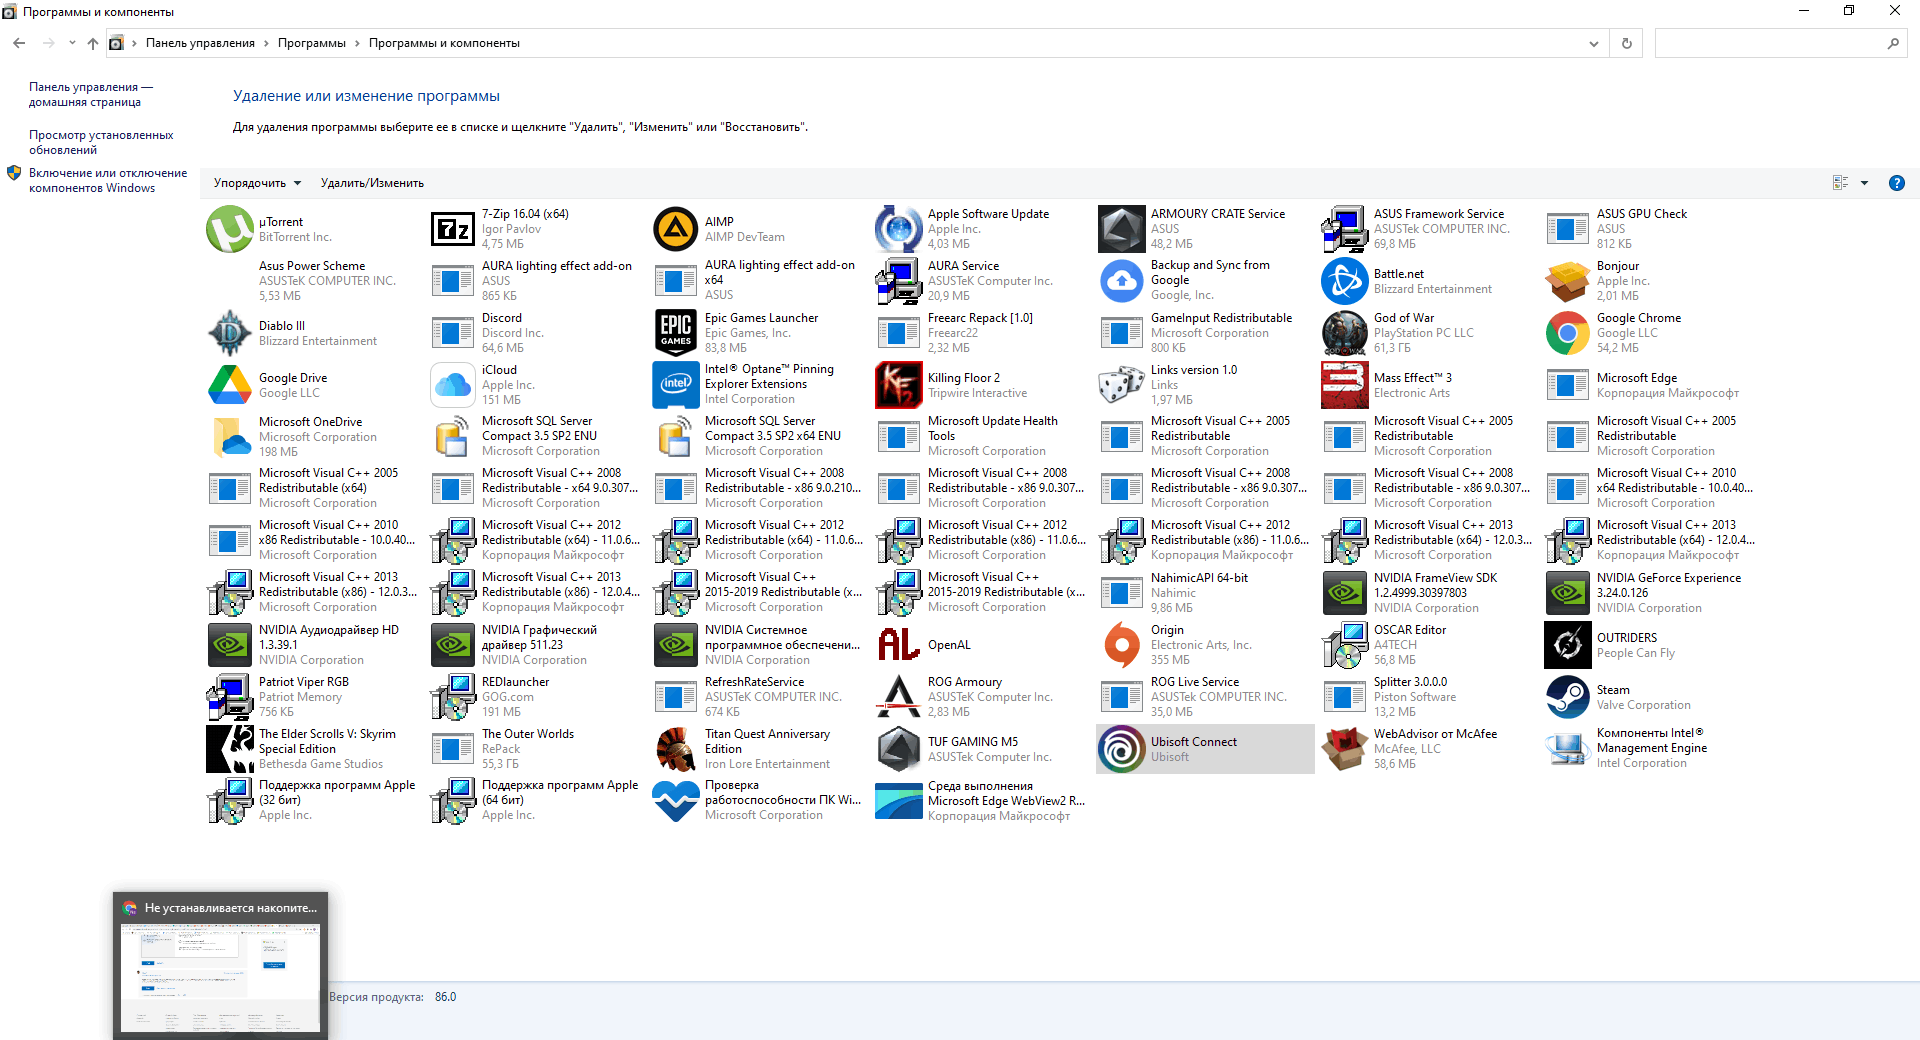The image size is (1920, 1040).
Task: Open Включение или отключение компонентов Windows
Action: (x=108, y=180)
